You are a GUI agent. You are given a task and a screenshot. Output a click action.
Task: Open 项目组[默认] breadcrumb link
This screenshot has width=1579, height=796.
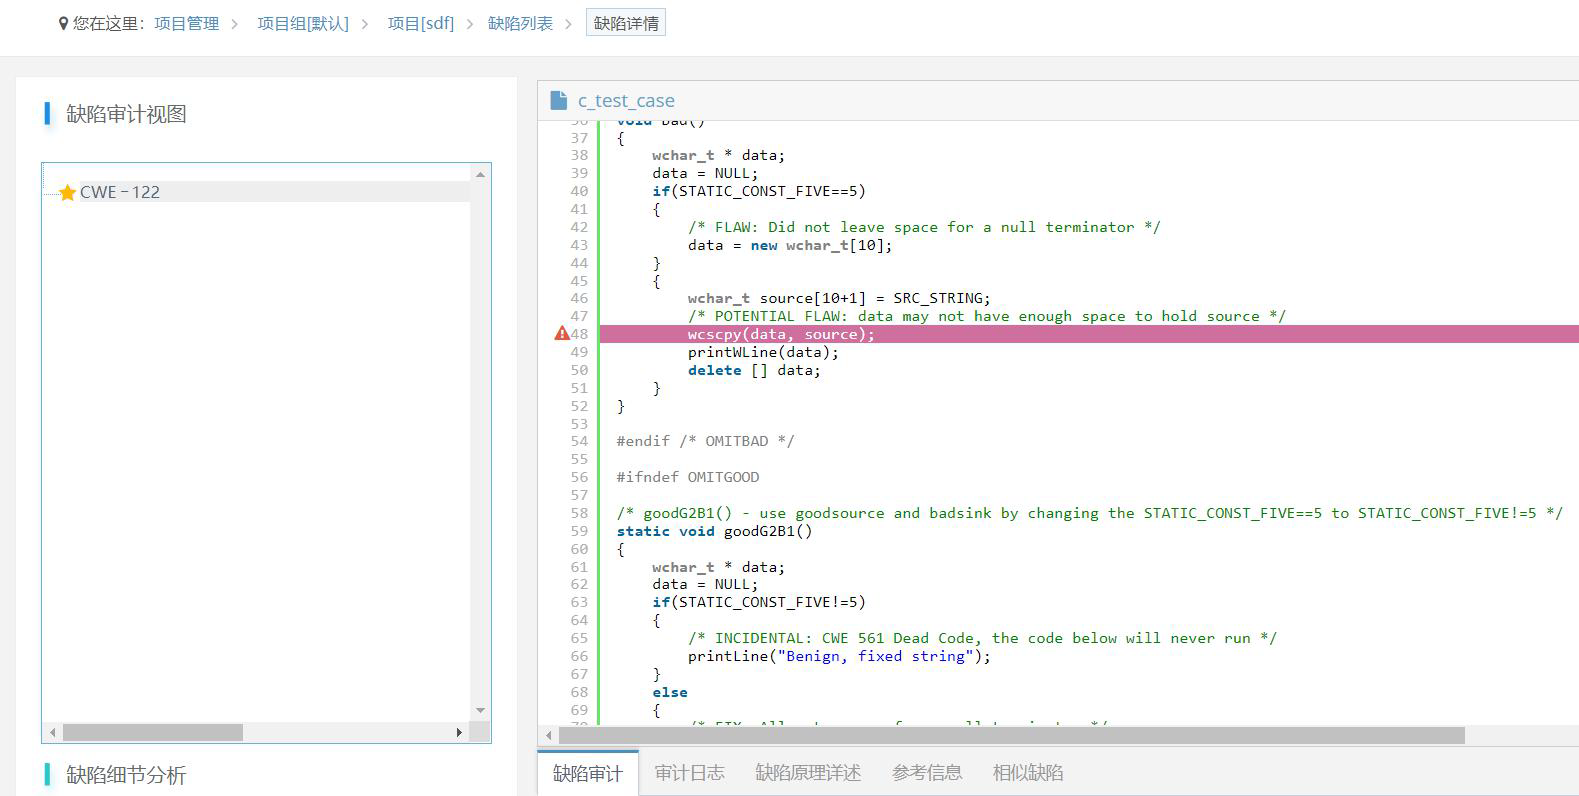tap(303, 23)
